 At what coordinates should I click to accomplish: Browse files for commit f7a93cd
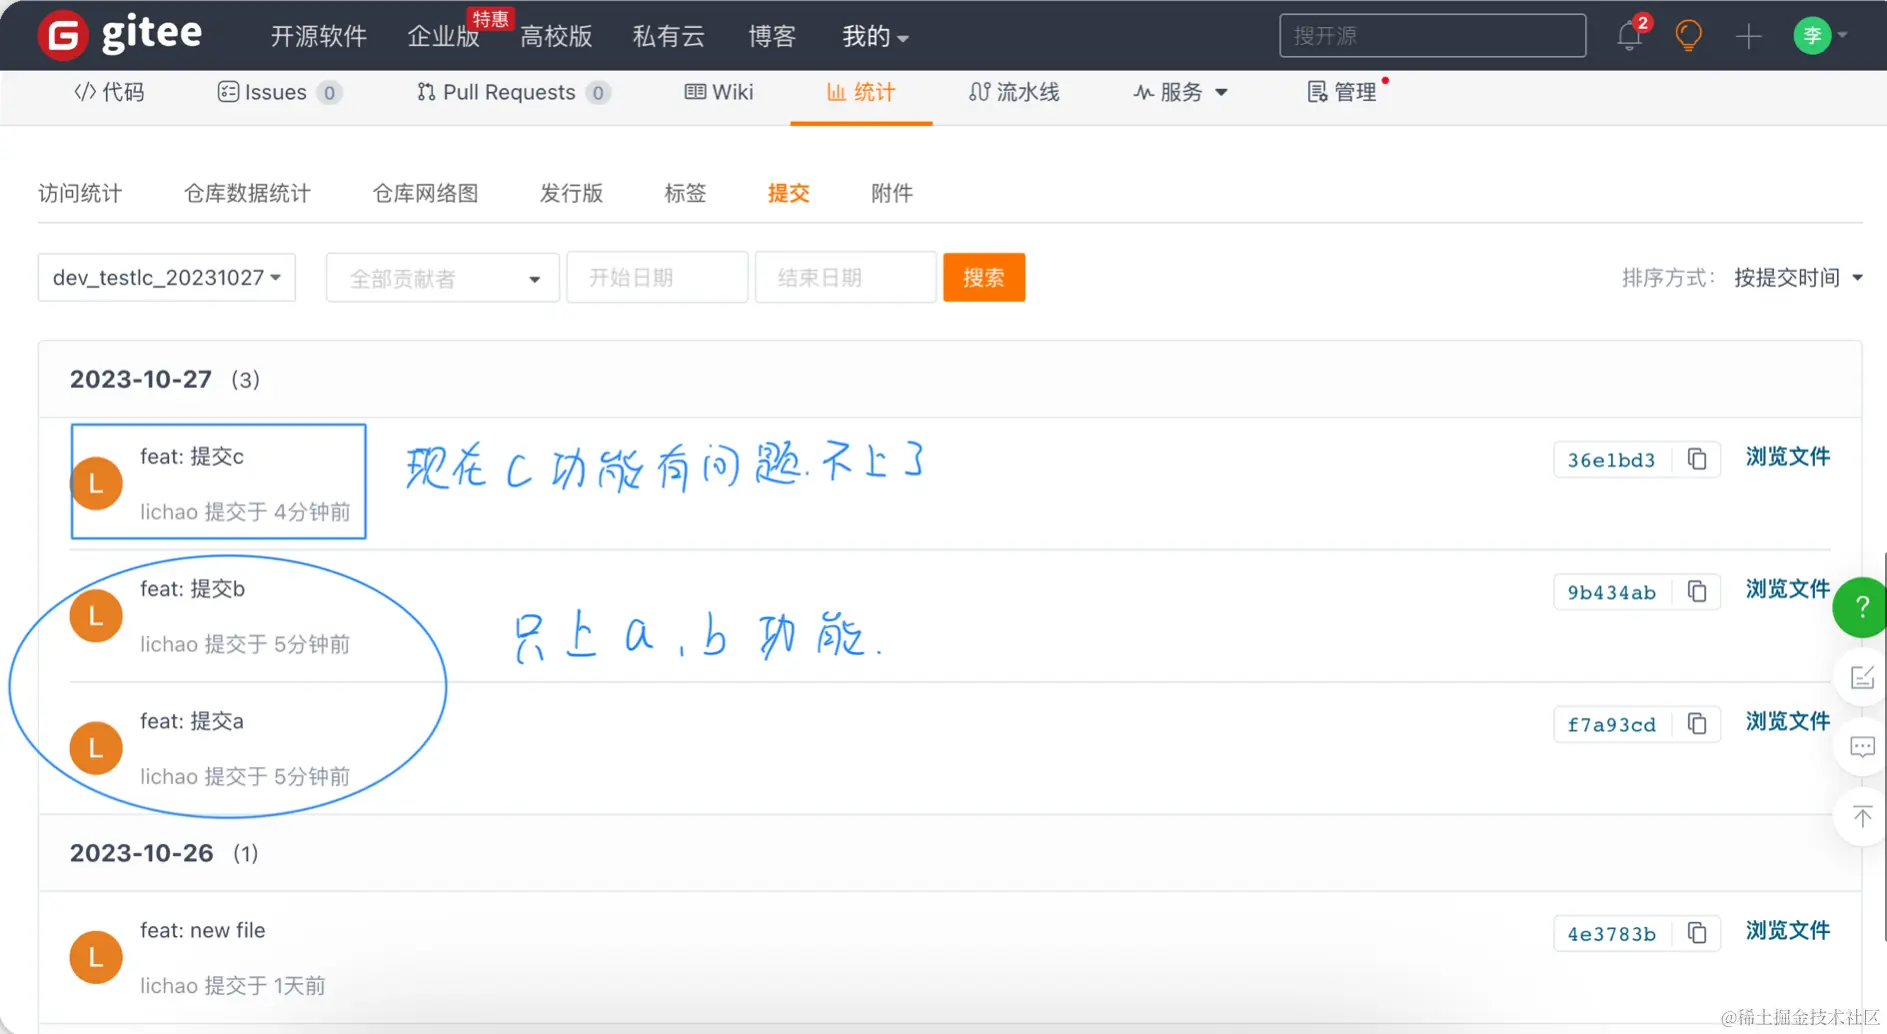(1788, 721)
